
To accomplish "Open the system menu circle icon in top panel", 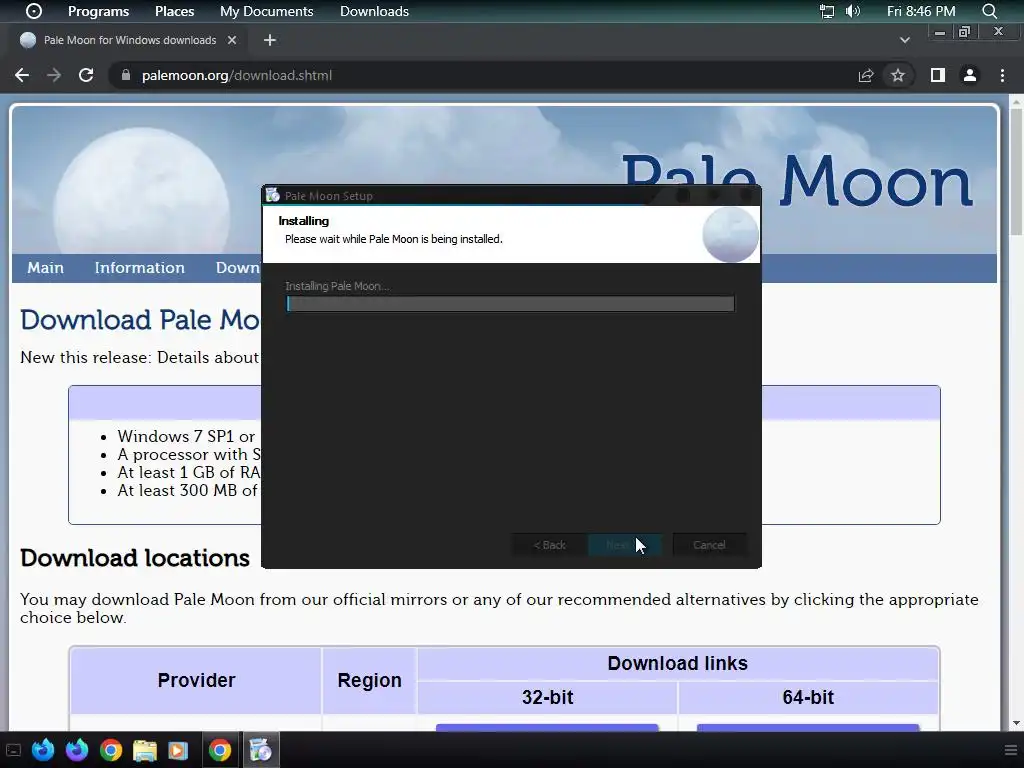I will 33,11.
